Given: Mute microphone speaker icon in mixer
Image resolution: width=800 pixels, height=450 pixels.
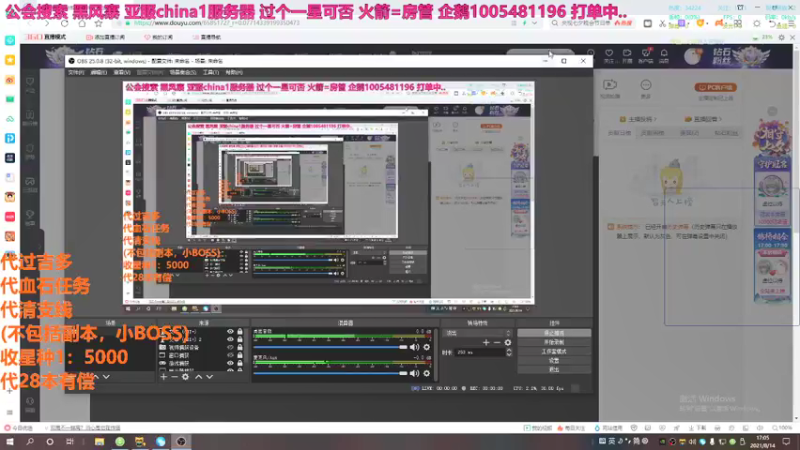Looking at the screenshot, I should pos(414,373).
